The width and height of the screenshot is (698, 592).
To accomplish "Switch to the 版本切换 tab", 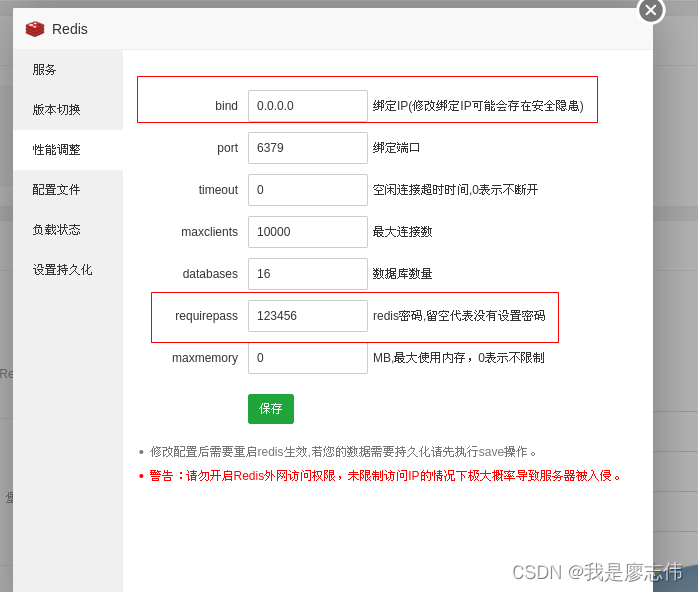I will [68, 110].
